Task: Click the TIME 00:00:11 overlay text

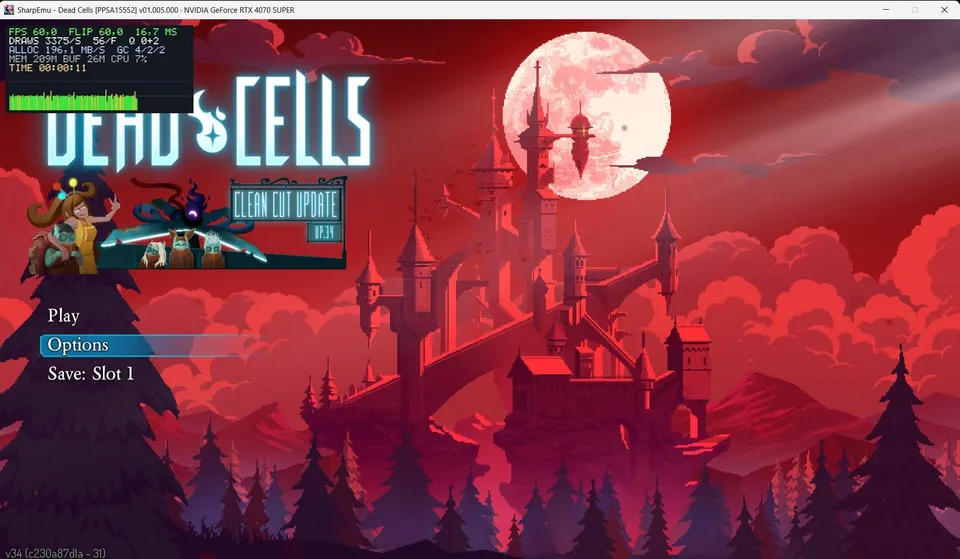Action: click(48, 68)
